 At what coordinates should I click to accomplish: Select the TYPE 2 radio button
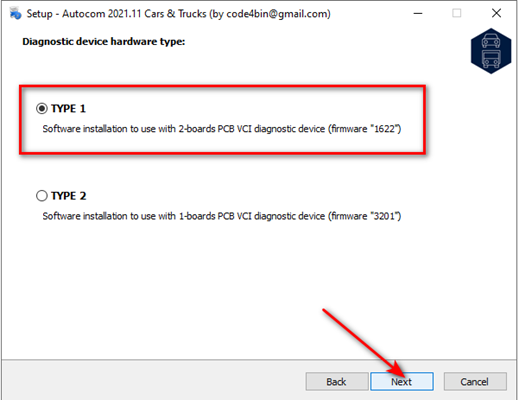pos(42,196)
